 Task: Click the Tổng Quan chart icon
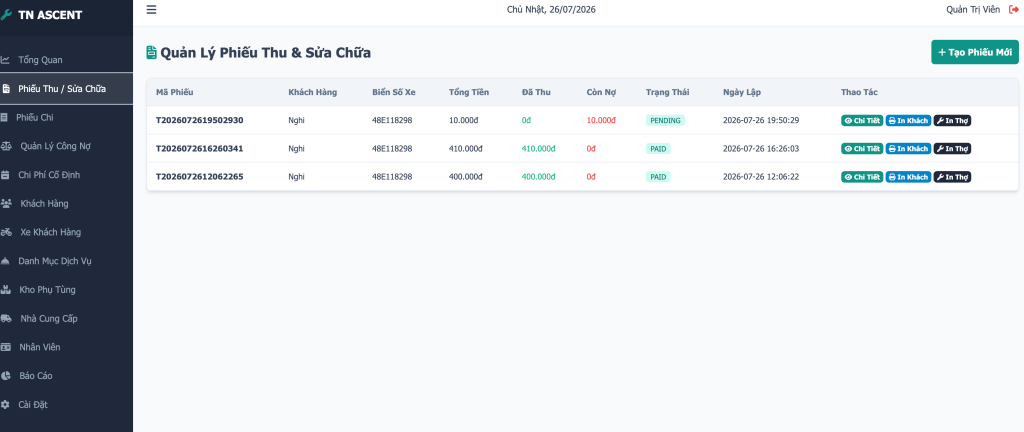[x=5, y=60]
